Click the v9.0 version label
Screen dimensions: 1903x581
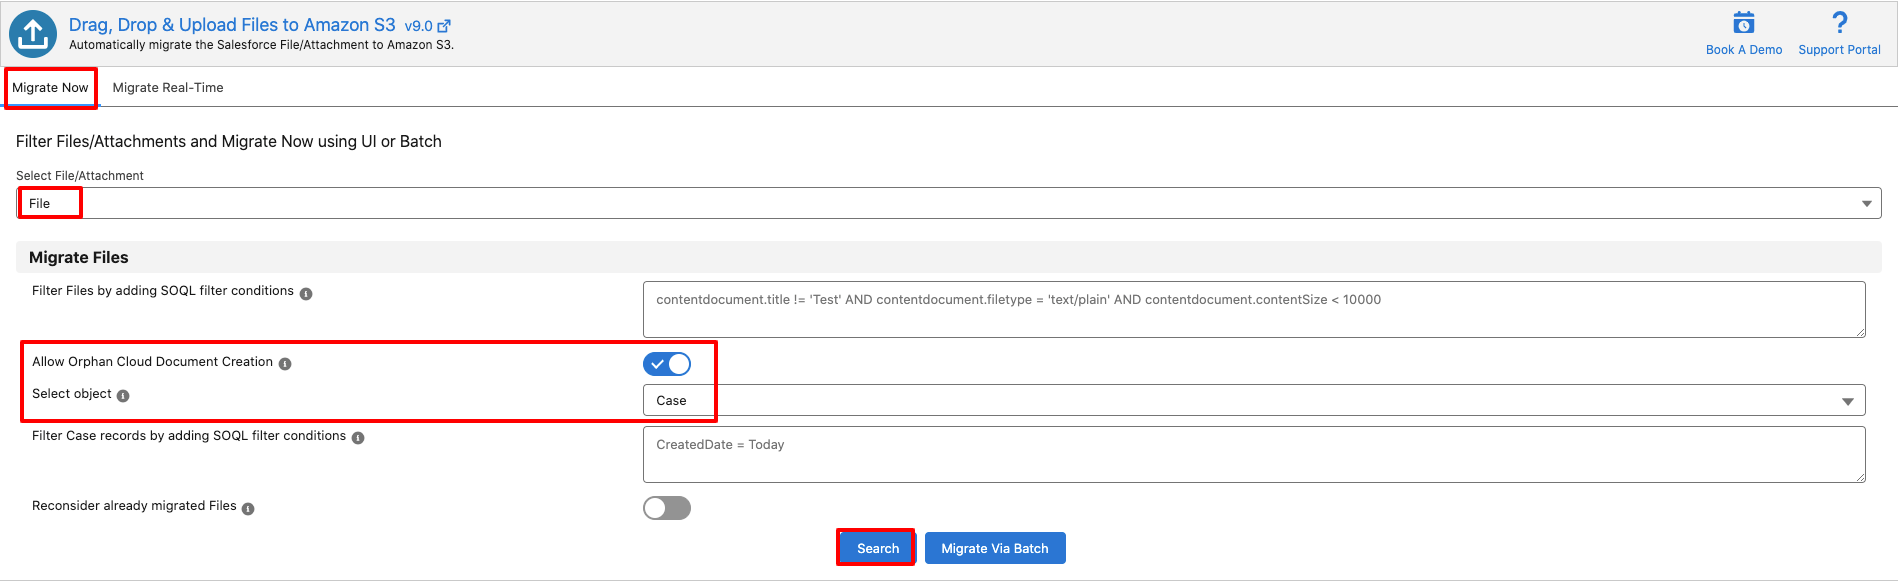click(x=418, y=27)
